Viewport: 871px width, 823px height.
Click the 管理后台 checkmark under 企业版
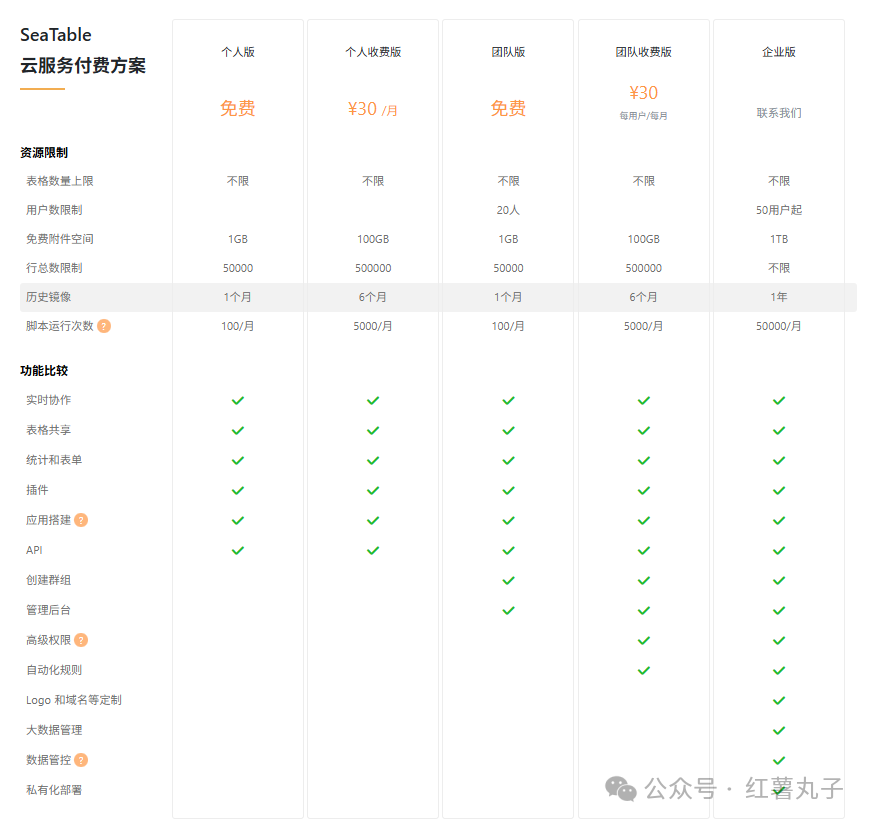(779, 610)
